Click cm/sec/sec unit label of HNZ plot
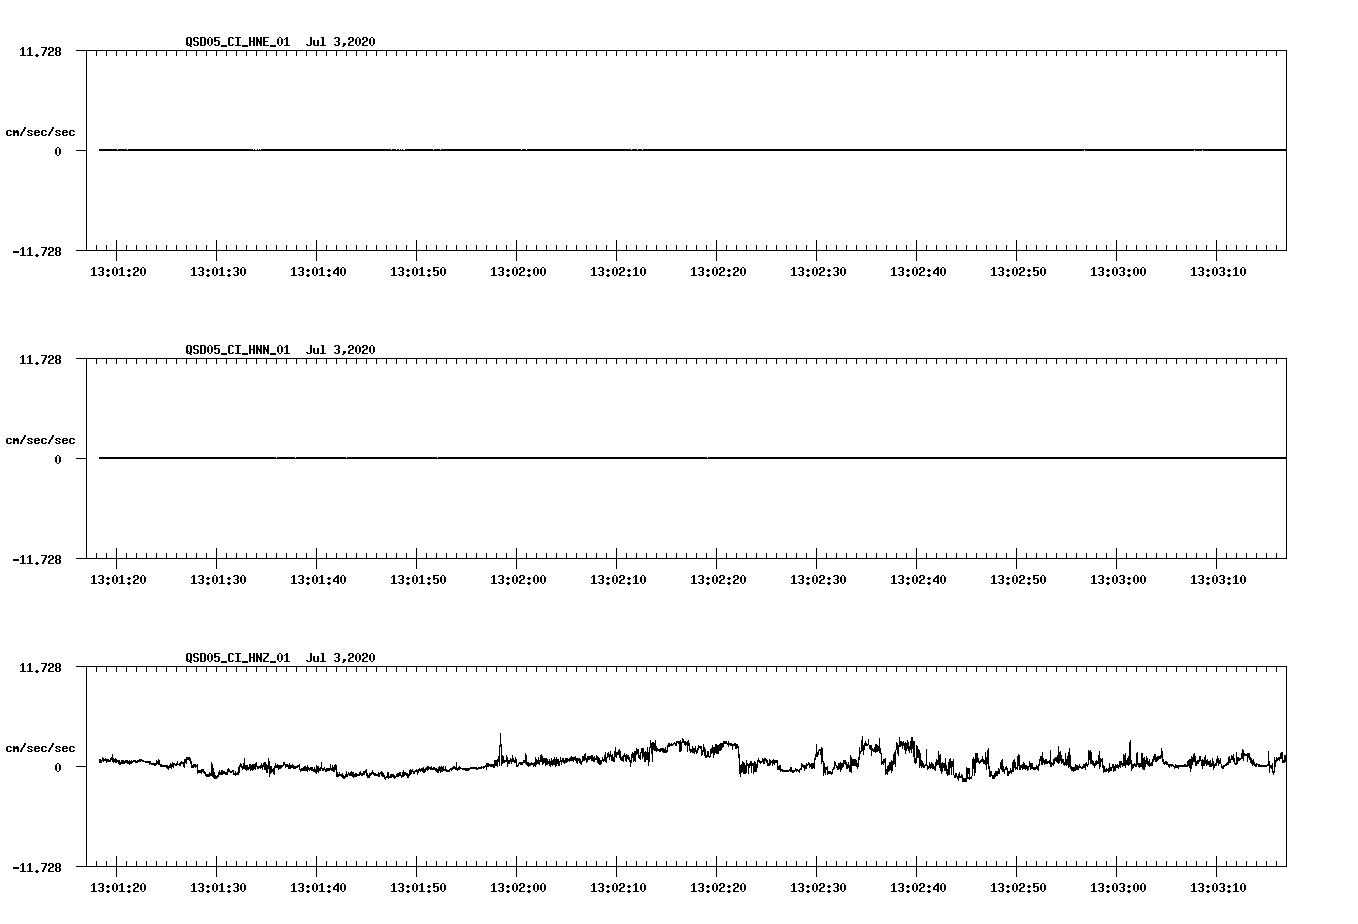The width and height of the screenshot is (1358, 924). (40, 748)
